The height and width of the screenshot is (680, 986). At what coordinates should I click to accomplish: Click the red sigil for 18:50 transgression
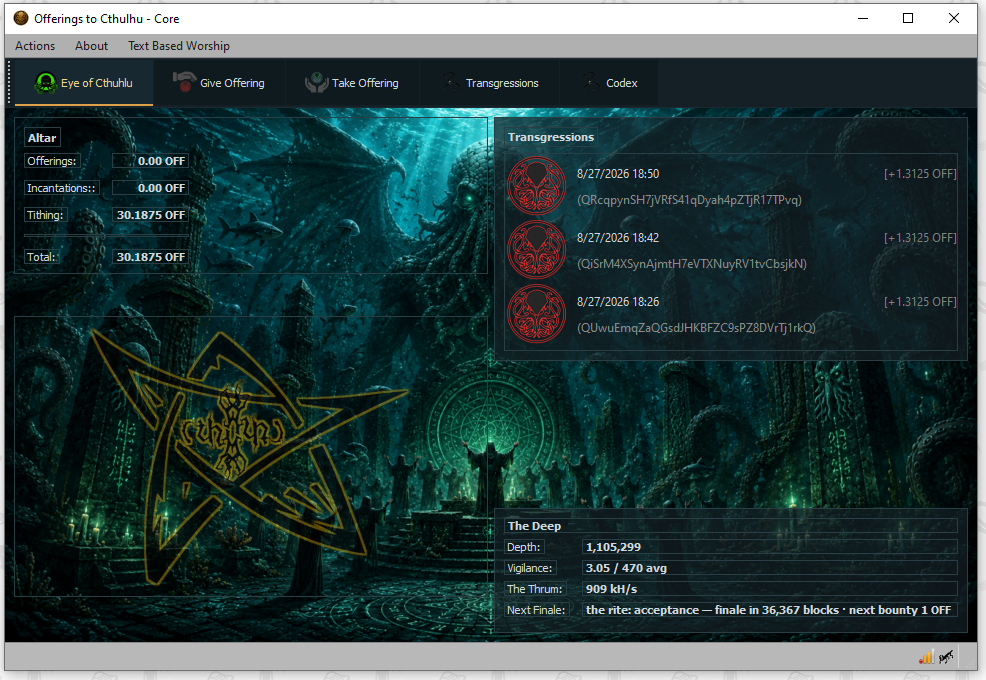click(x=536, y=186)
